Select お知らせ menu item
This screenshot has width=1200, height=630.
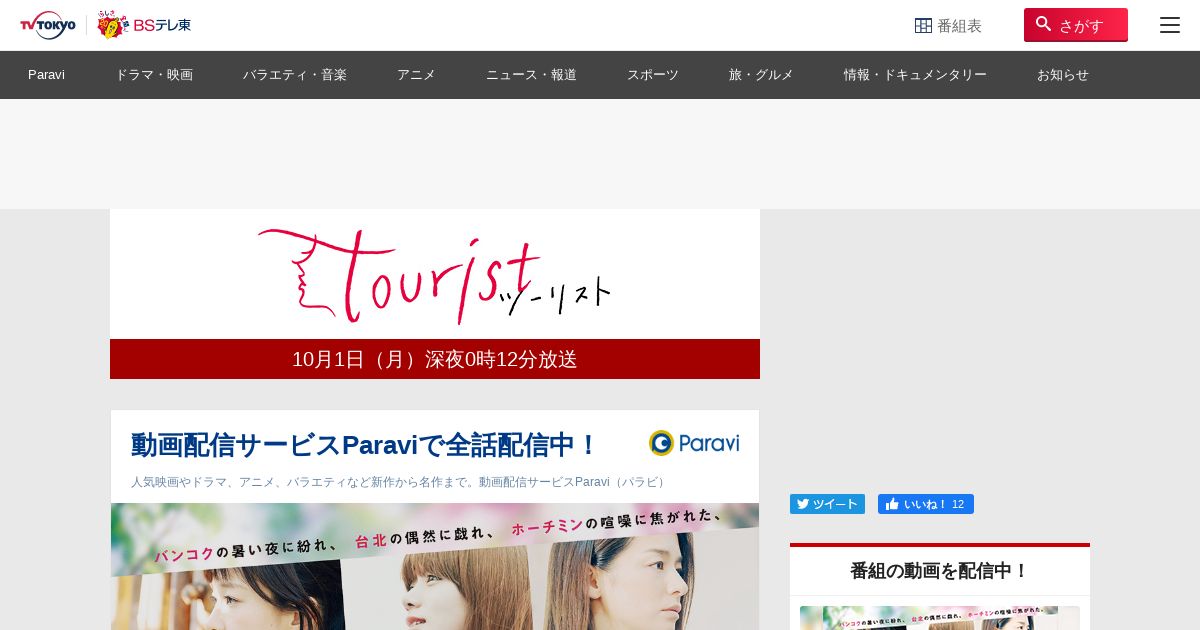[1063, 75]
